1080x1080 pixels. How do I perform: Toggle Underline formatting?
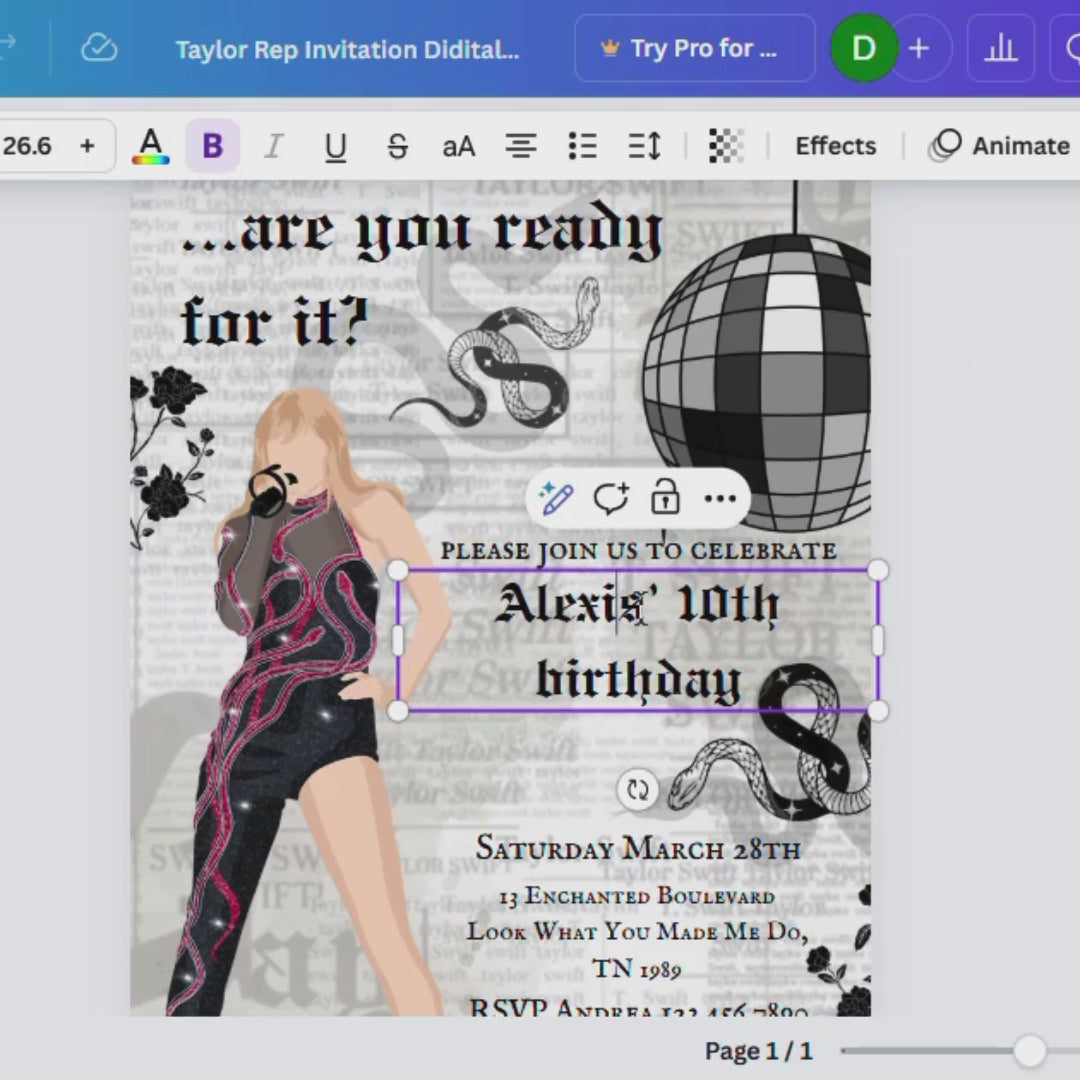pyautogui.click(x=335, y=146)
